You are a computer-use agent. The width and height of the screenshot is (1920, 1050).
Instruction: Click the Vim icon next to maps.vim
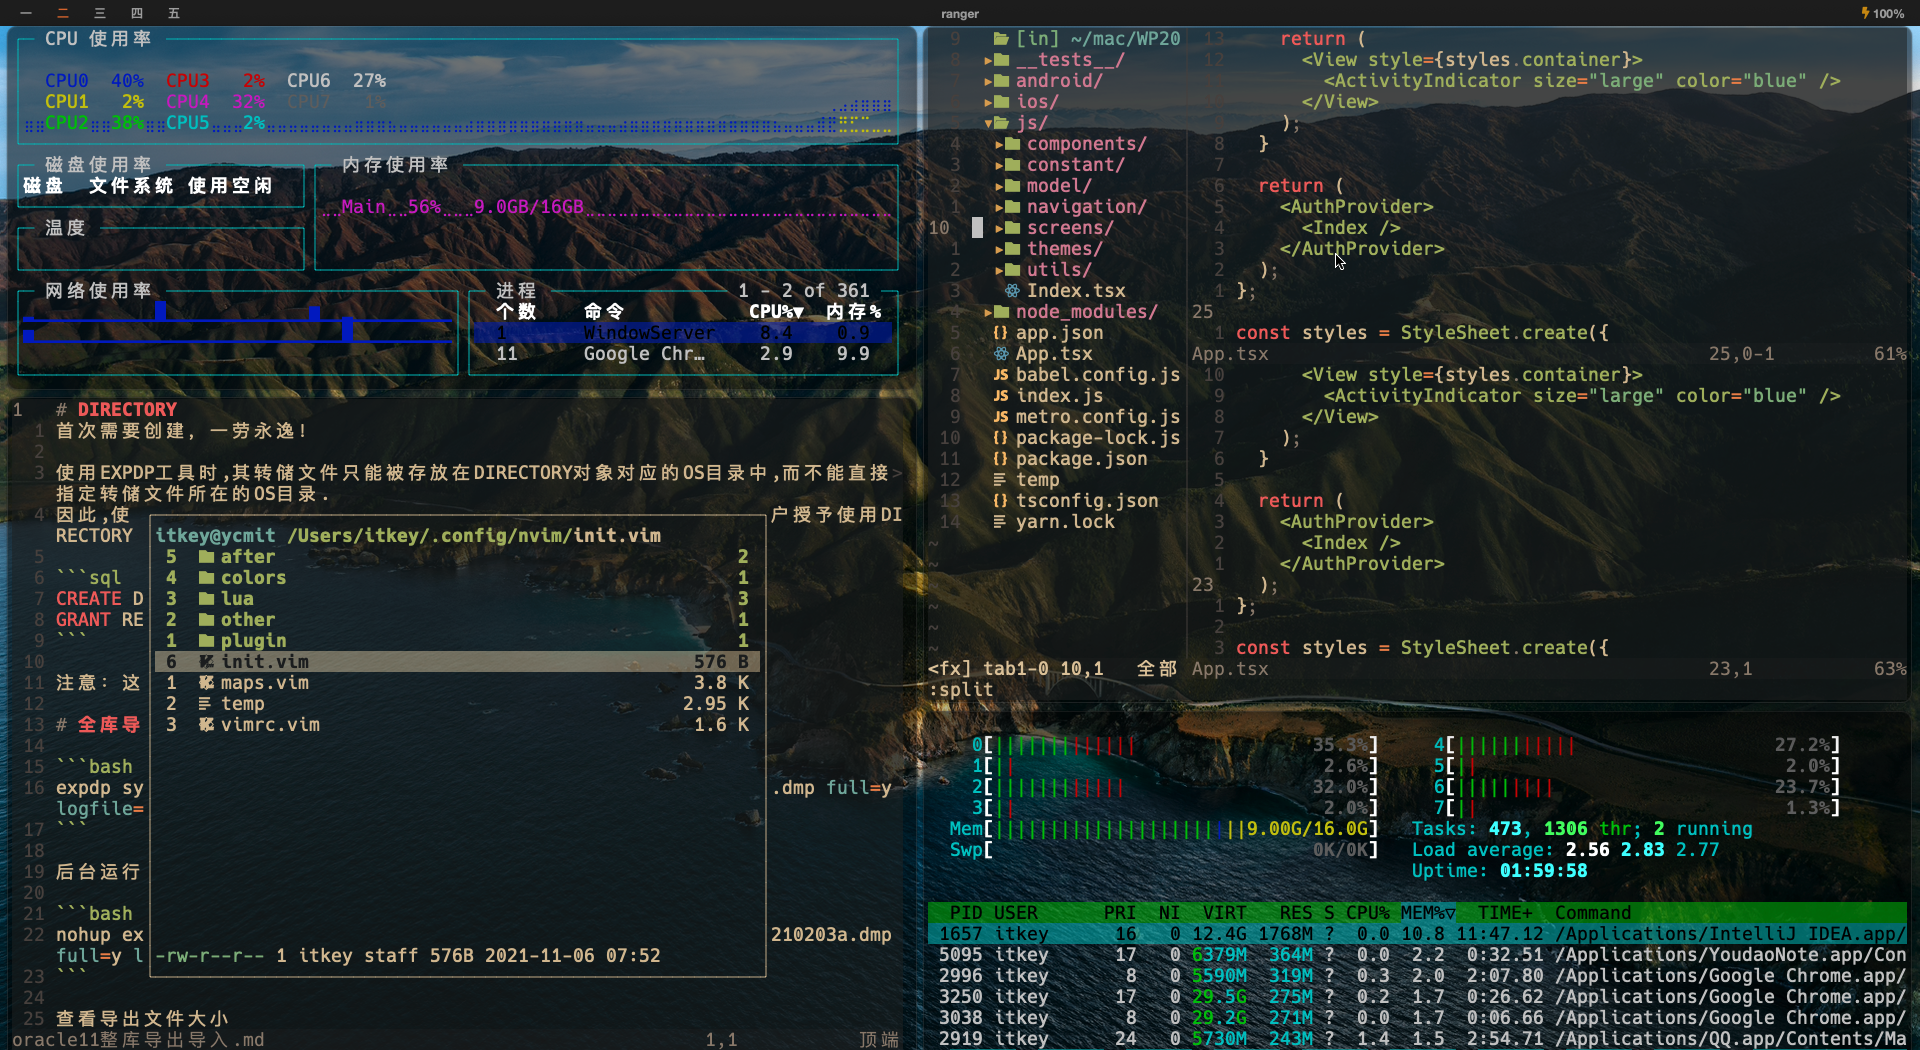click(x=206, y=683)
